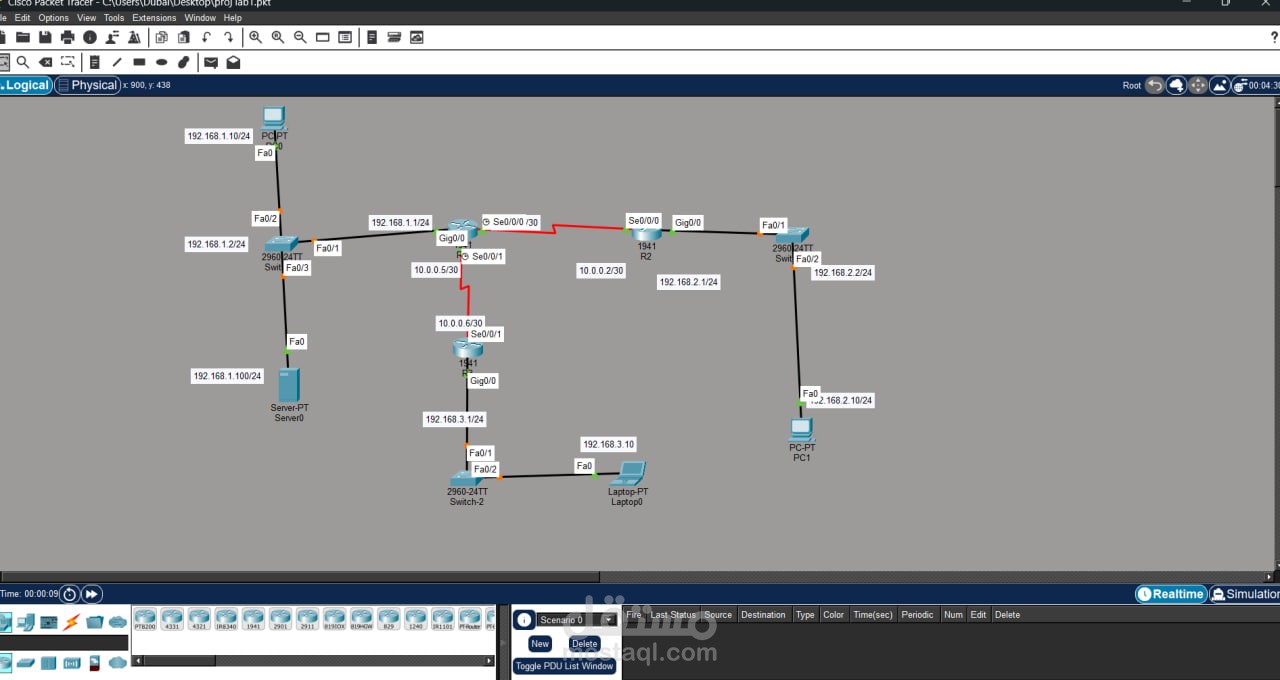Choose the Connections lightning bolt category
The width and height of the screenshot is (1280, 680).
[71, 622]
